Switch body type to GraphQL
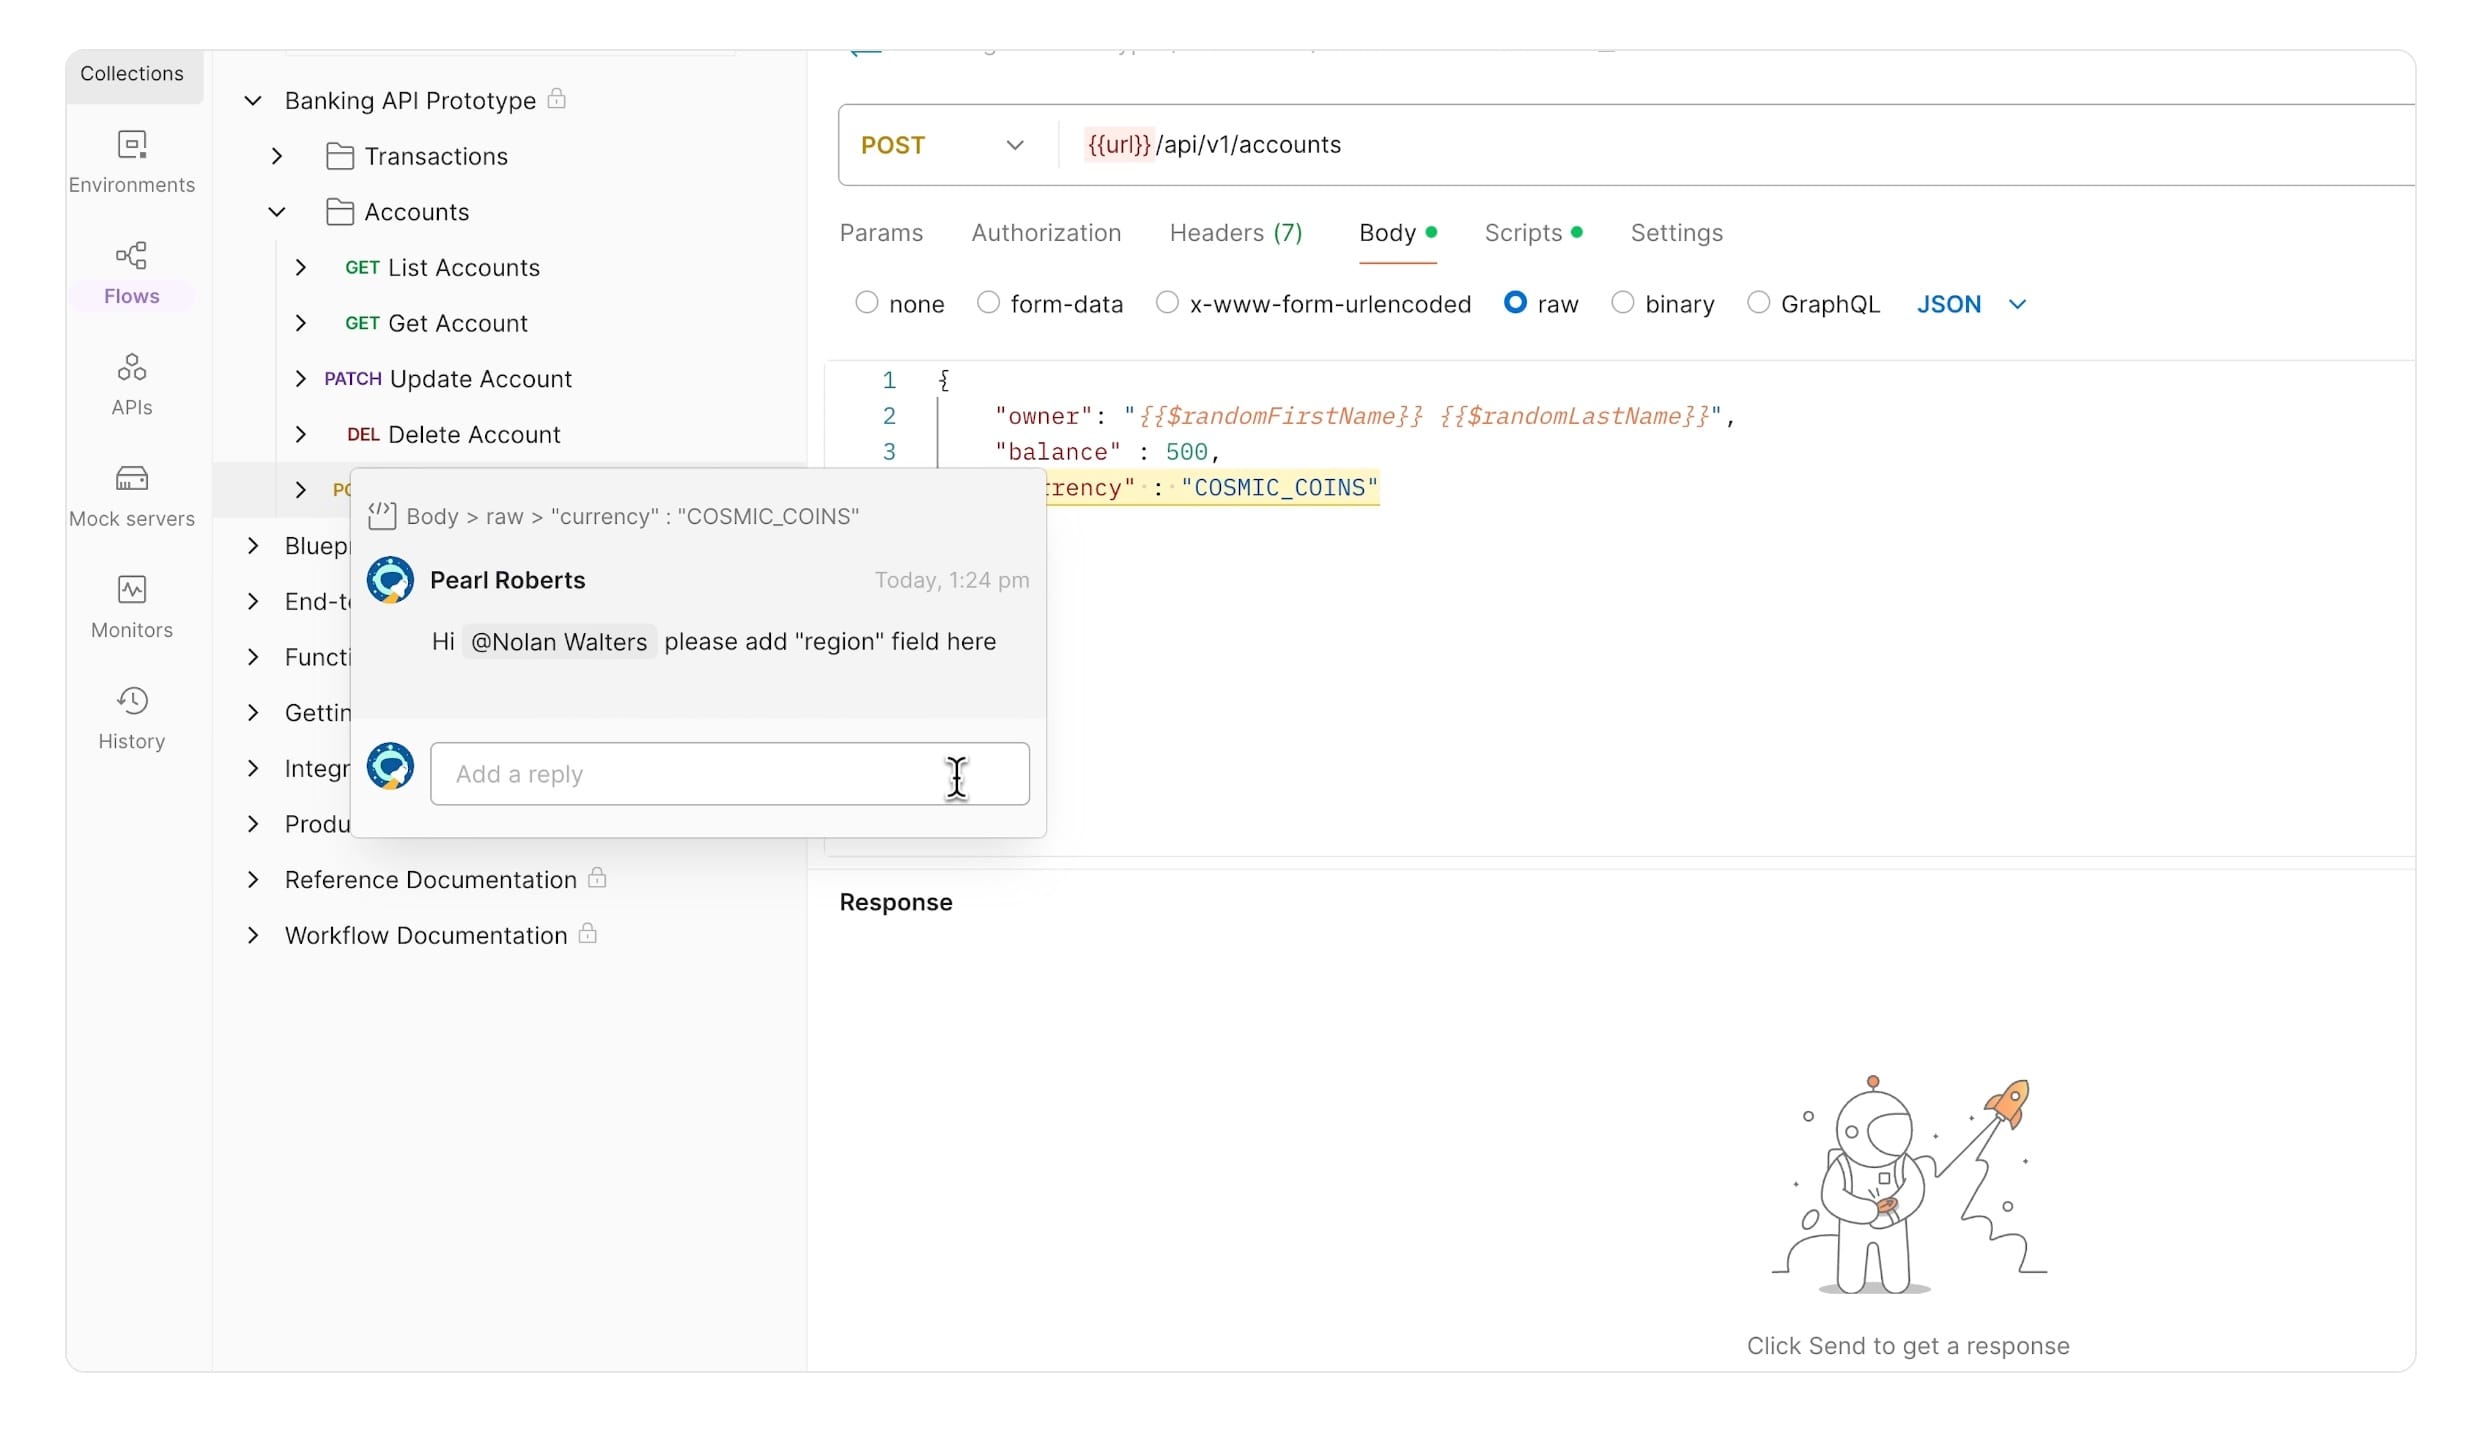The image size is (2468, 1446). (1759, 302)
